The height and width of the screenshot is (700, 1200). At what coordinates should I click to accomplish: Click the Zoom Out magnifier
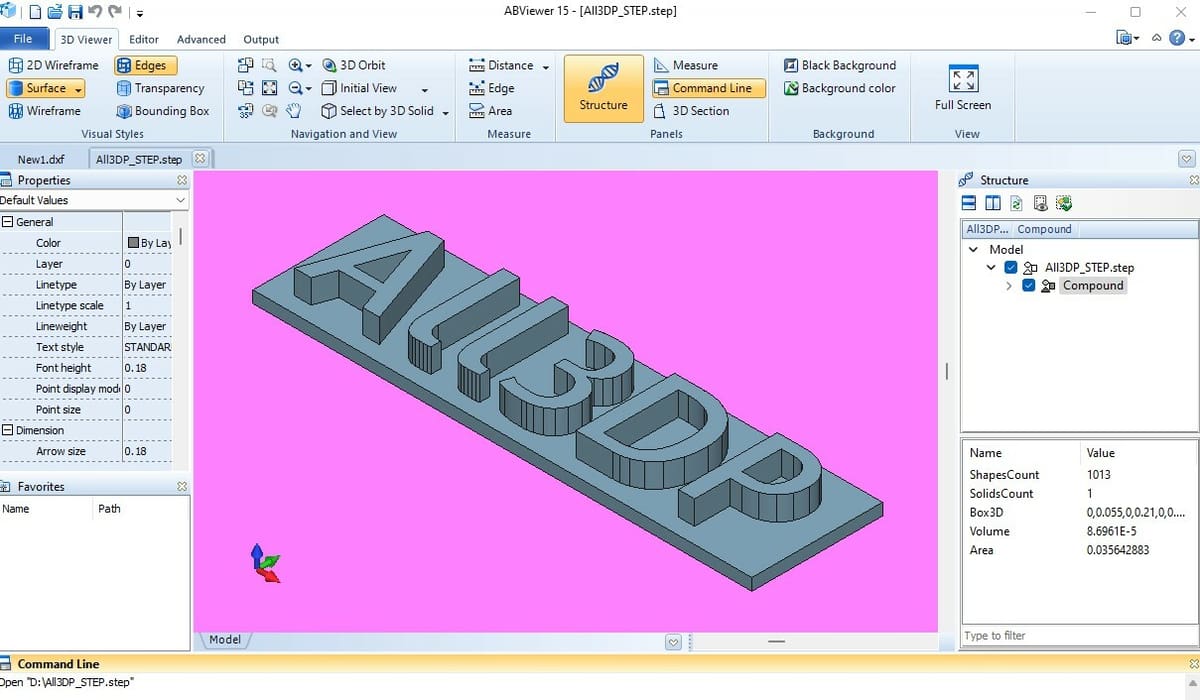point(296,88)
